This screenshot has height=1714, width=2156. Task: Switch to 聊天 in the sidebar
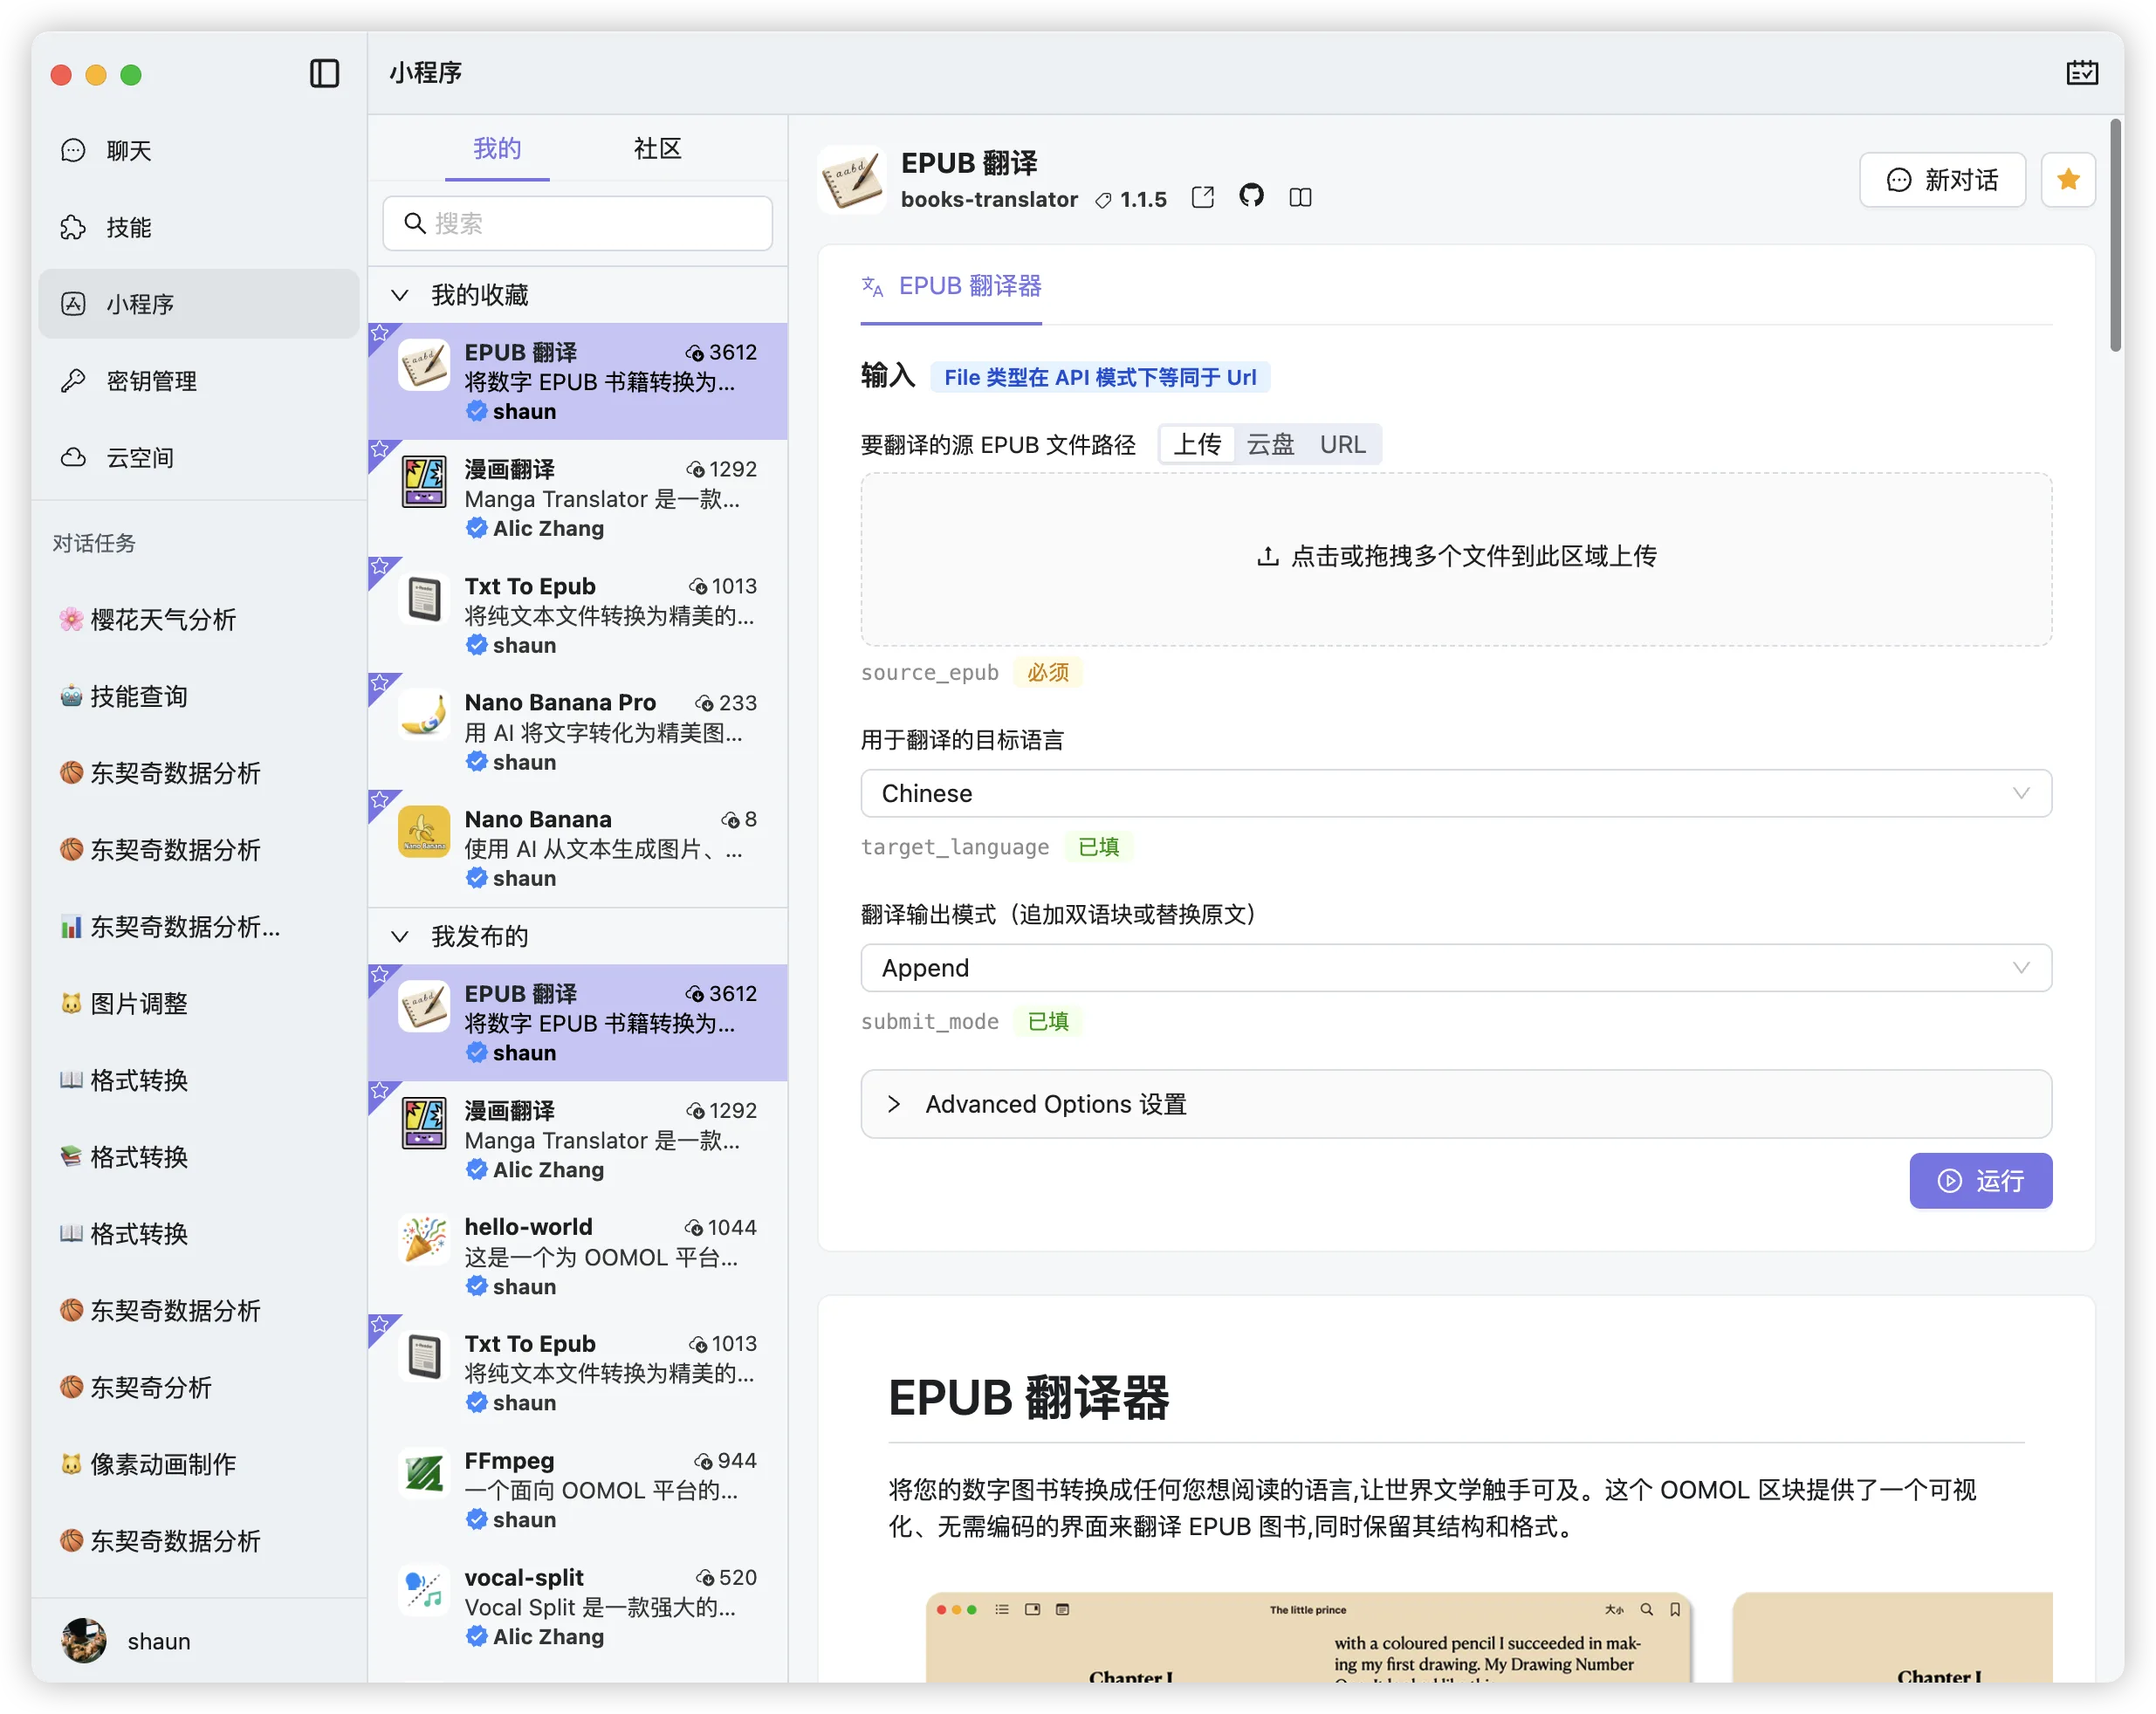129,150
